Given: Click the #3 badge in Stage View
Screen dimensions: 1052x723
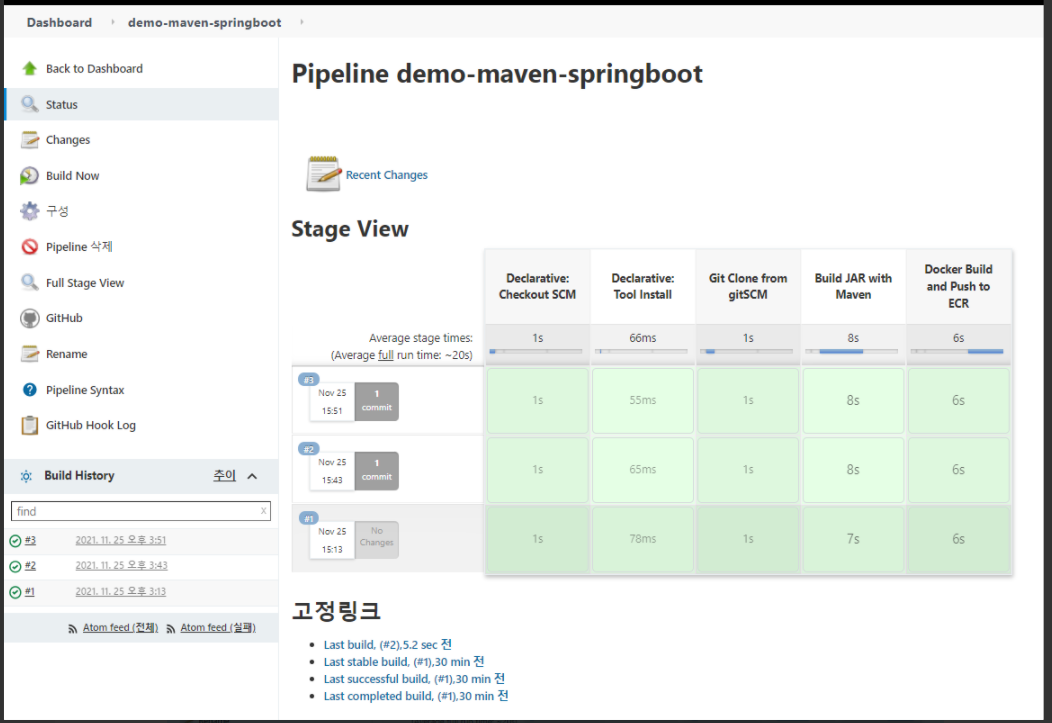Looking at the screenshot, I should pos(309,380).
